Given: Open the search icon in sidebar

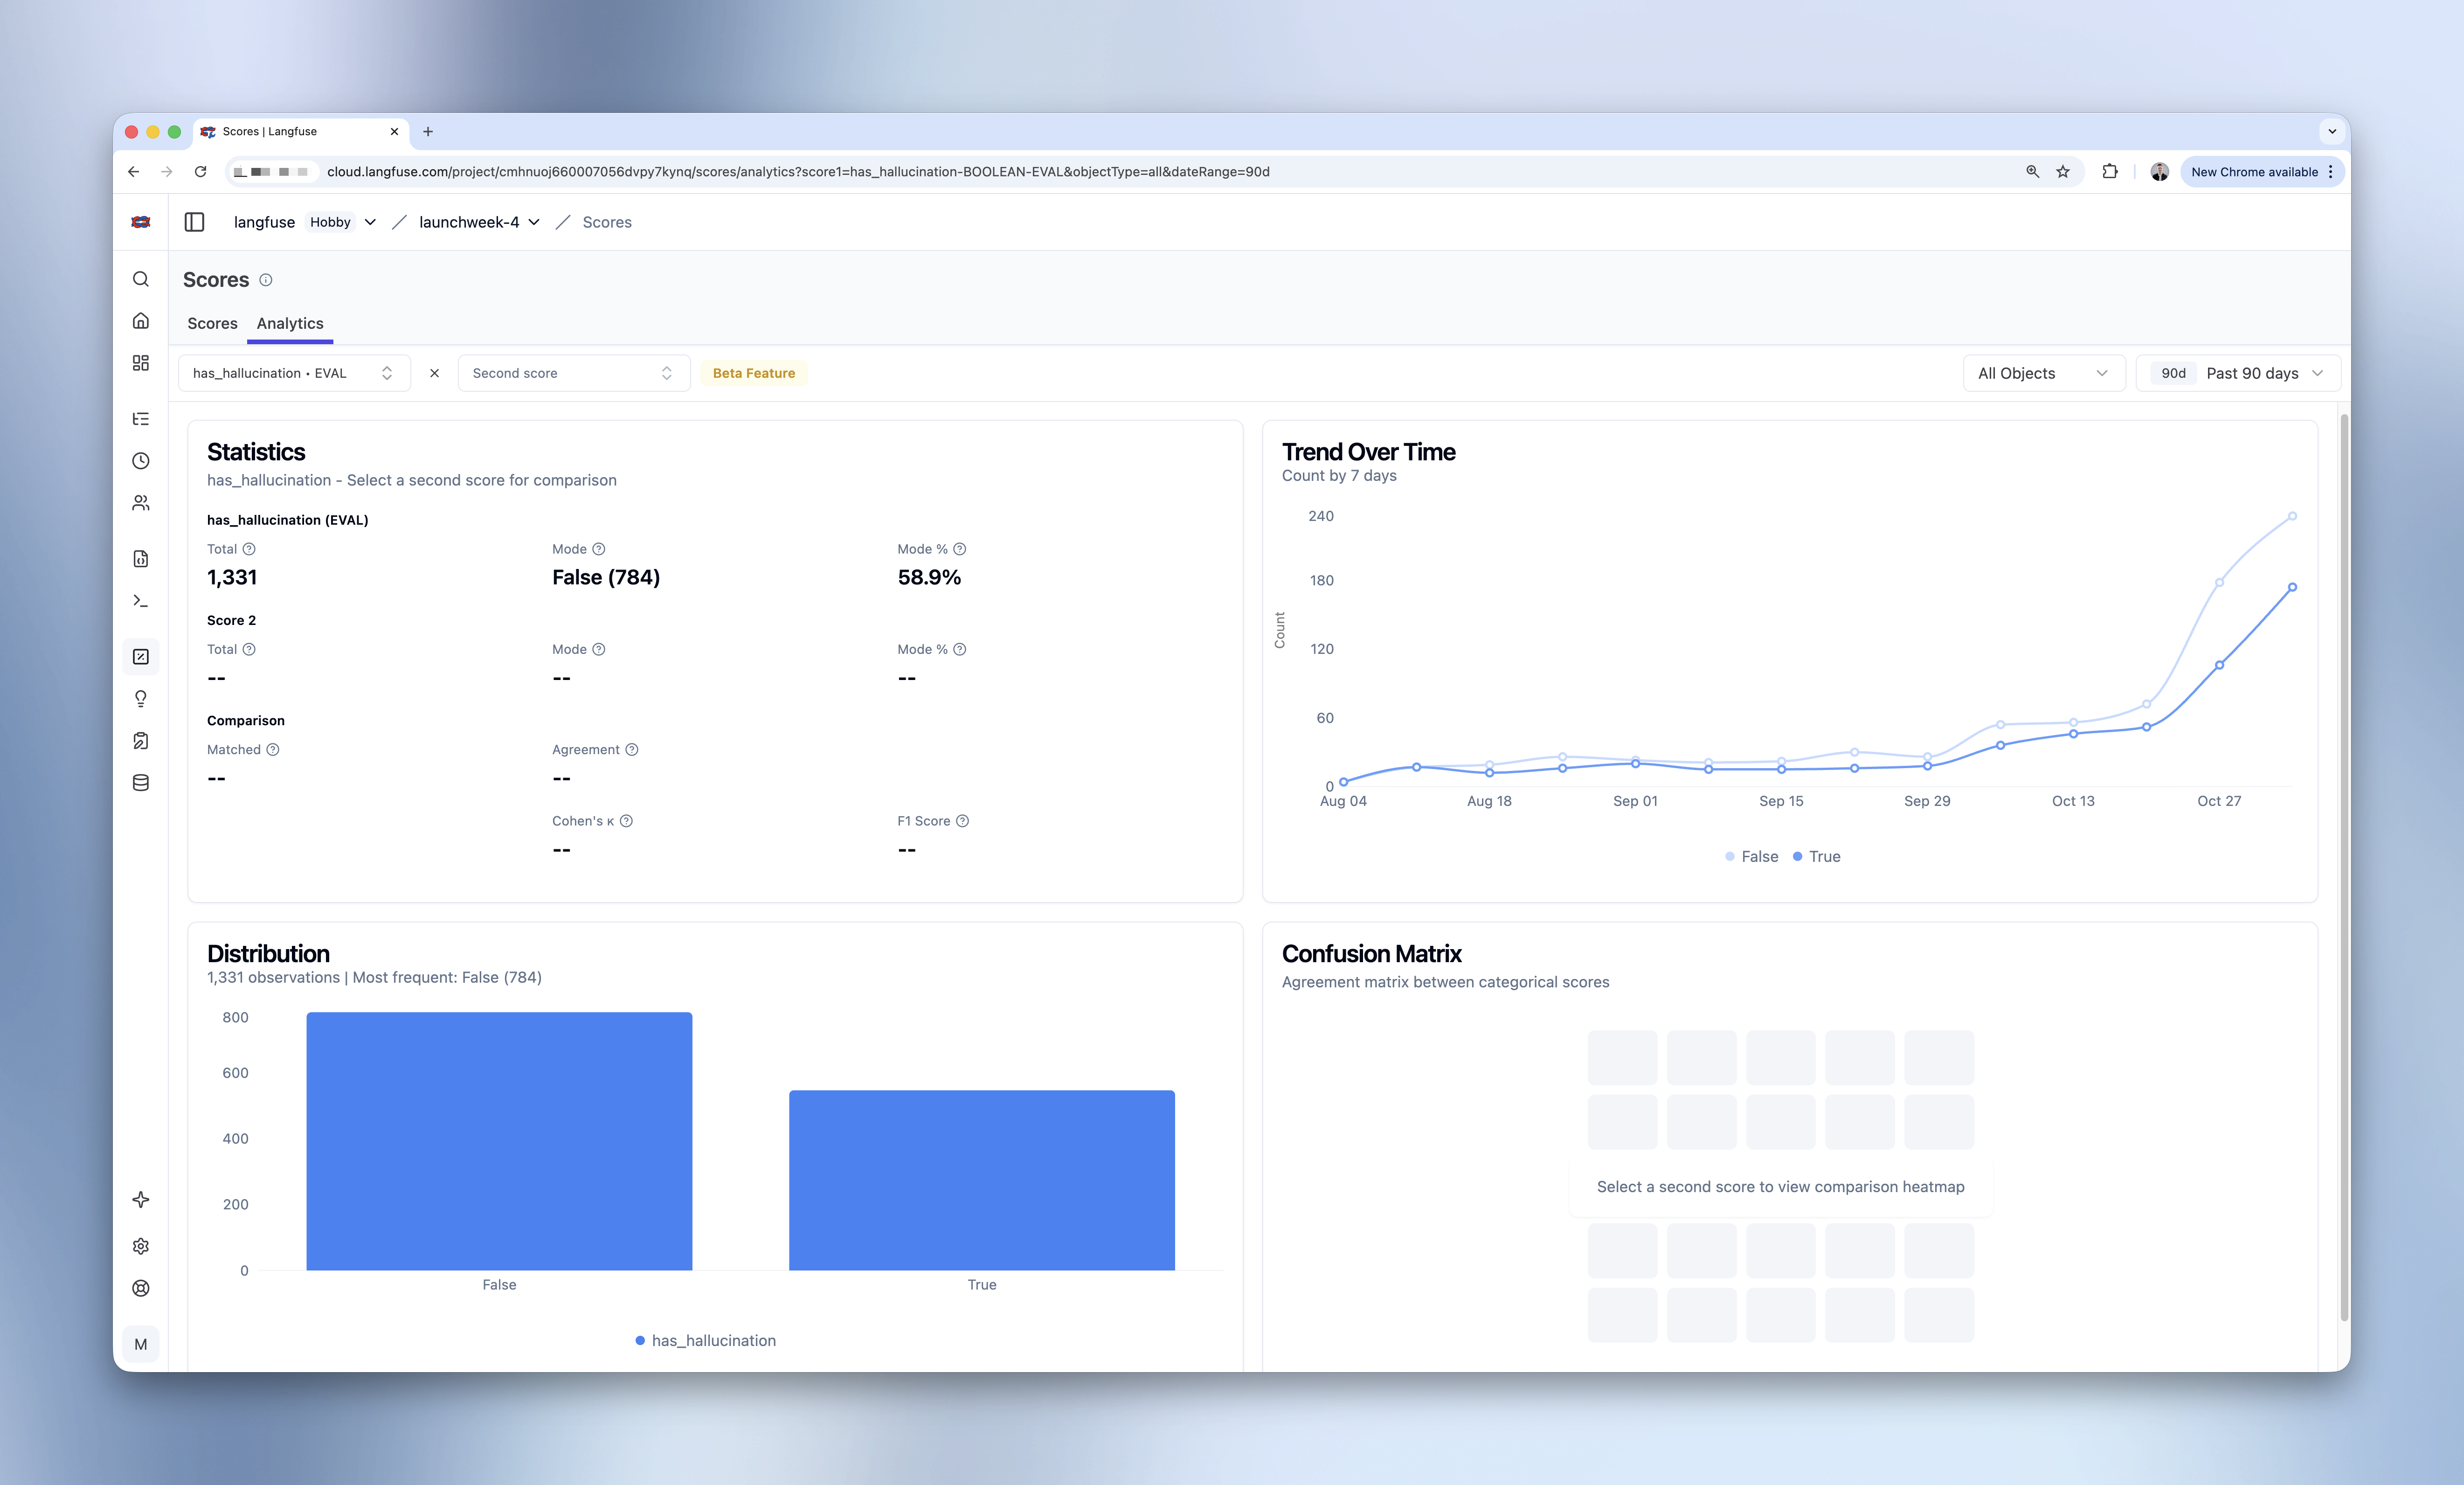Looking at the screenshot, I should [141, 279].
